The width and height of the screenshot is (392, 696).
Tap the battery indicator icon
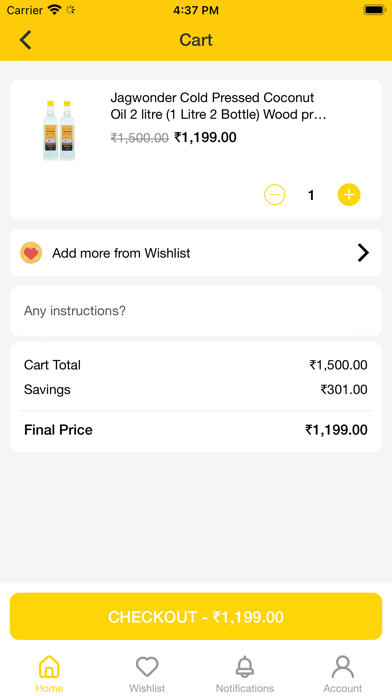click(374, 10)
